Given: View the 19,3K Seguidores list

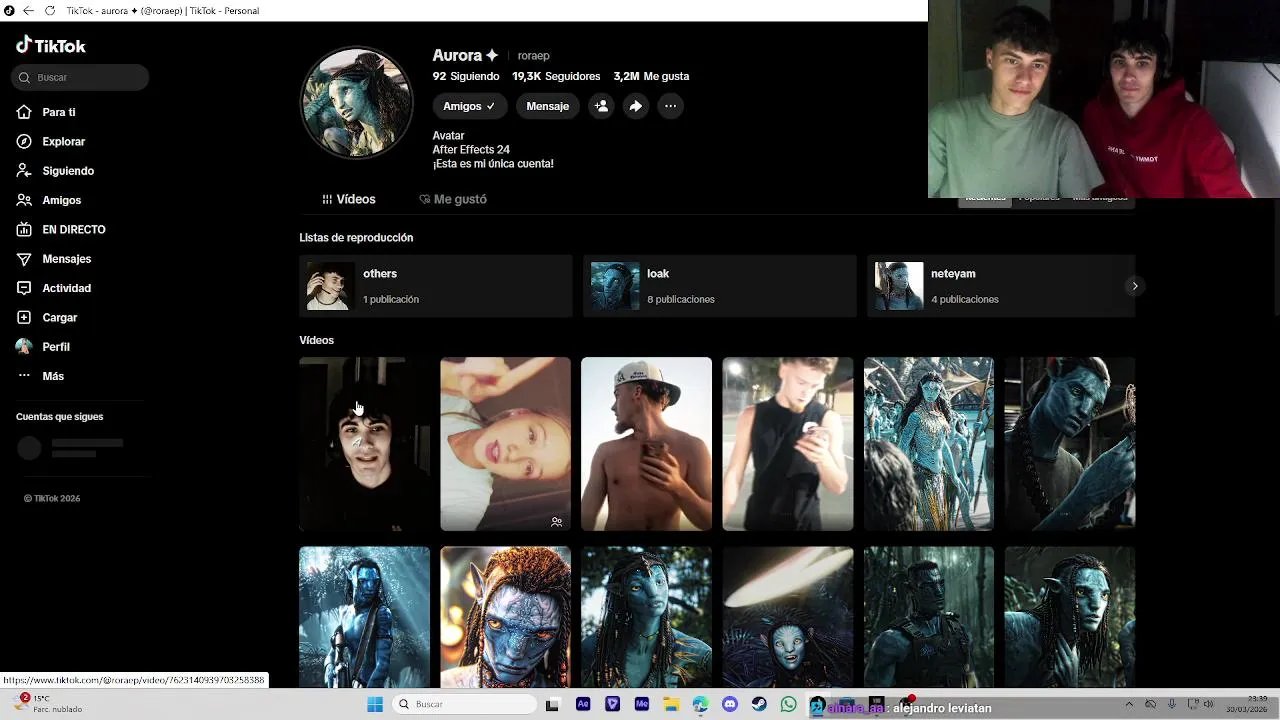Looking at the screenshot, I should (x=556, y=76).
